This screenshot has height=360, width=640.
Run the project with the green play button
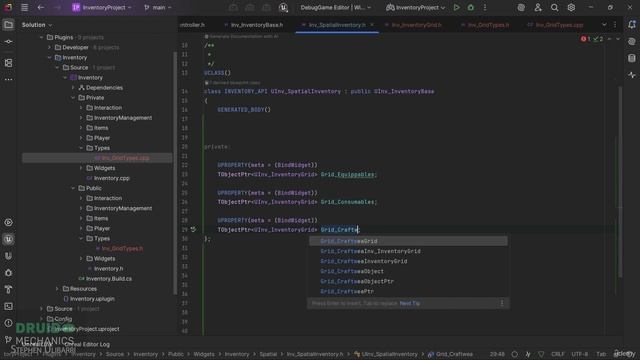click(456, 7)
